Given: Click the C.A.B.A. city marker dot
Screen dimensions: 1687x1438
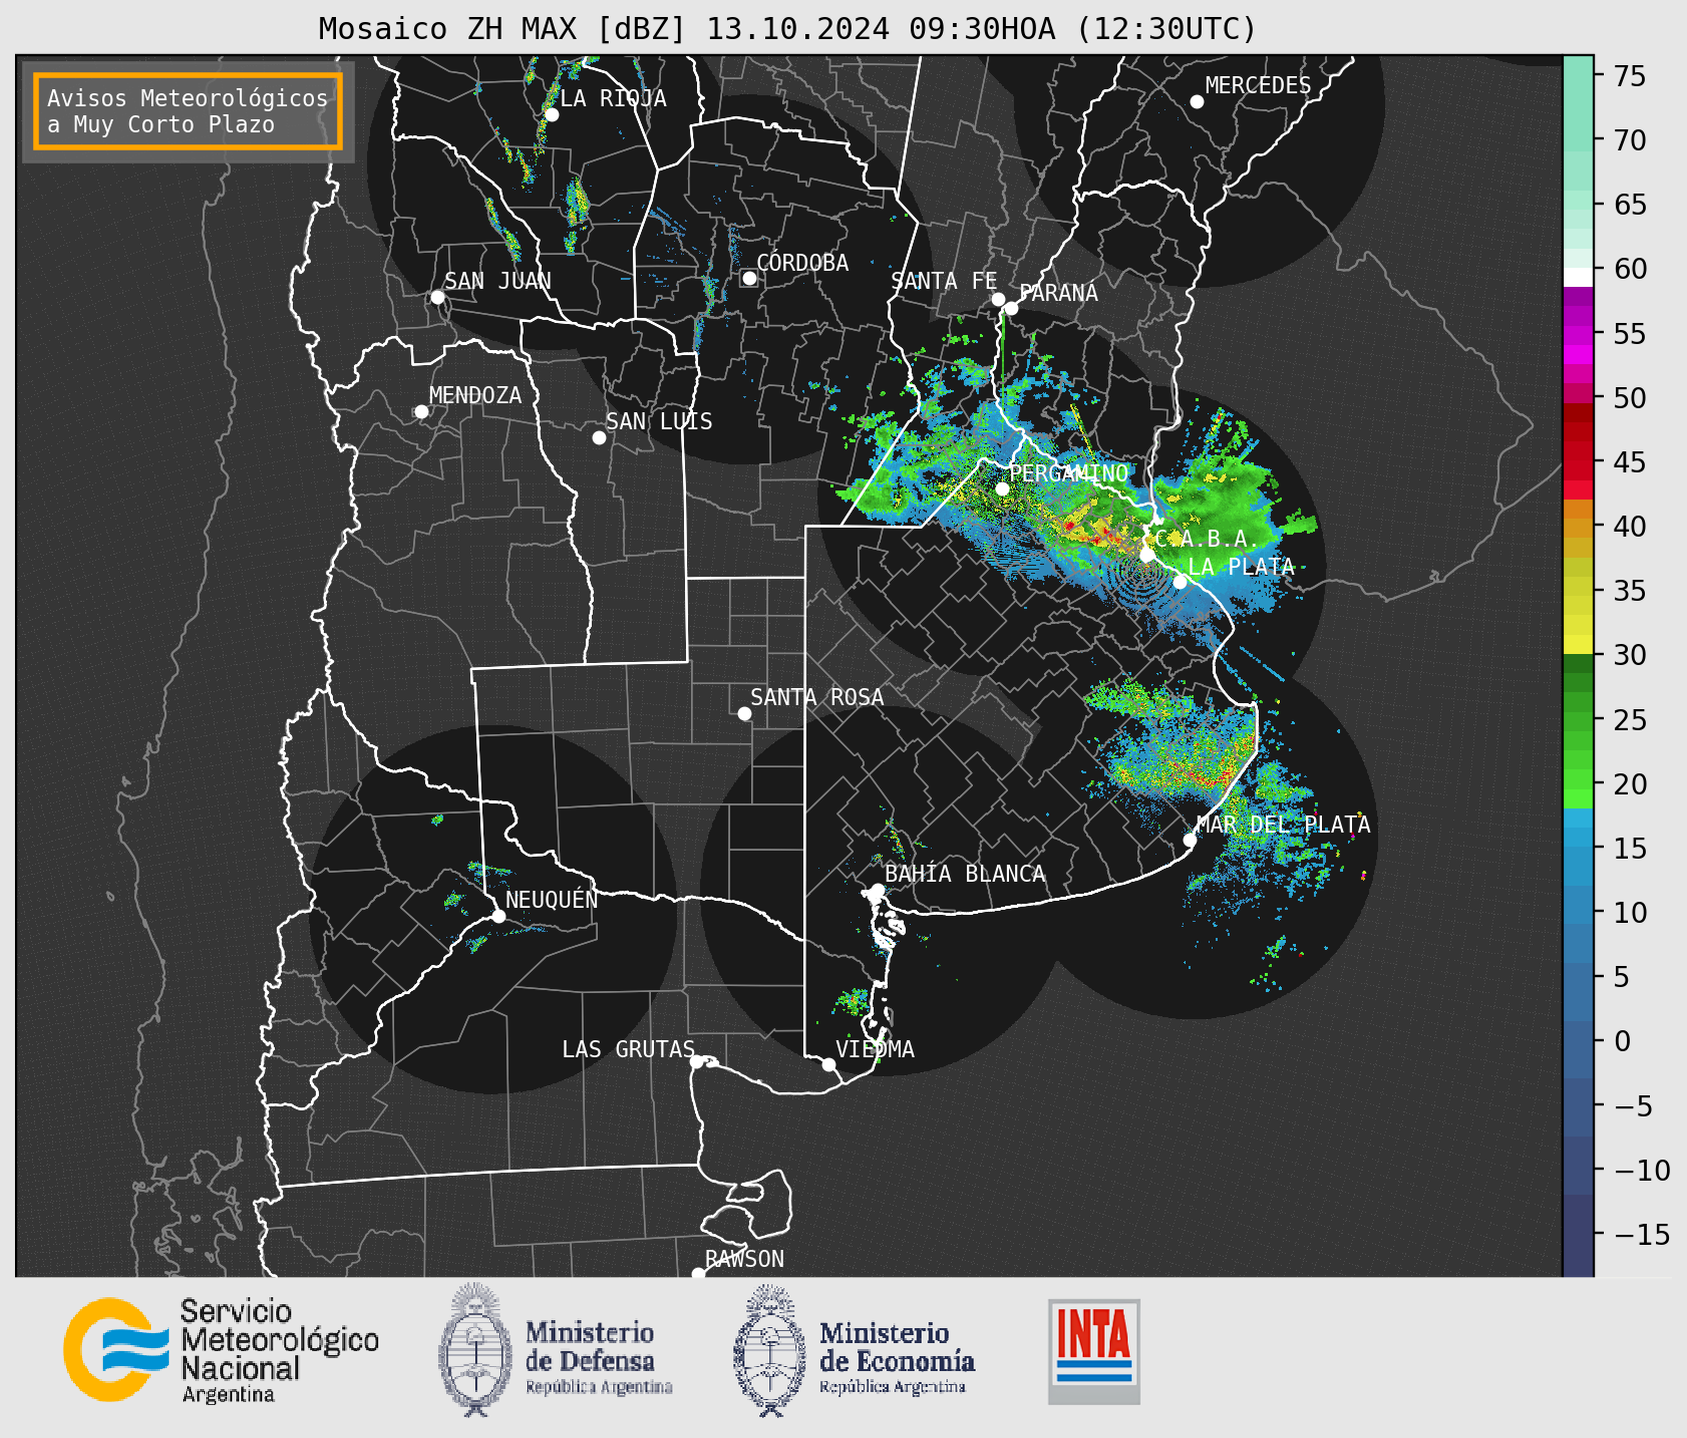Looking at the screenshot, I should point(1147,555).
